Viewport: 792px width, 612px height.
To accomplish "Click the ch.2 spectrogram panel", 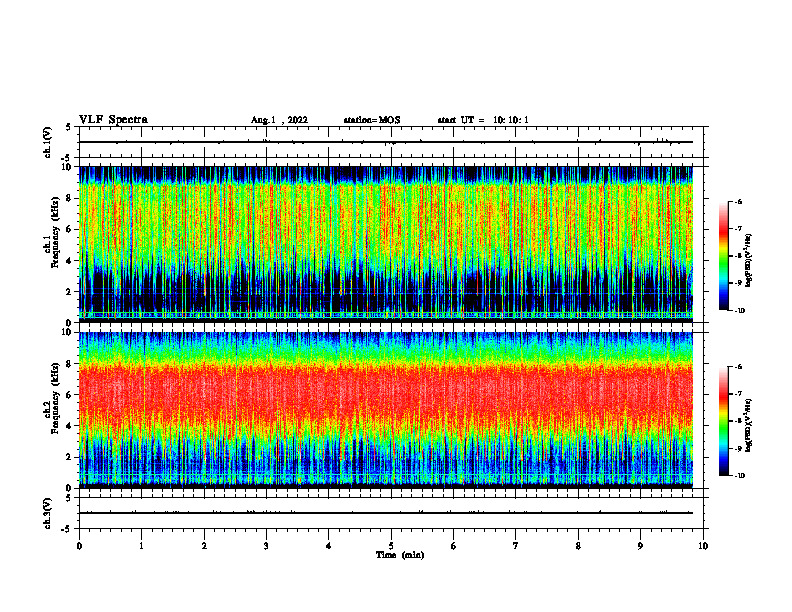I will (386, 410).
